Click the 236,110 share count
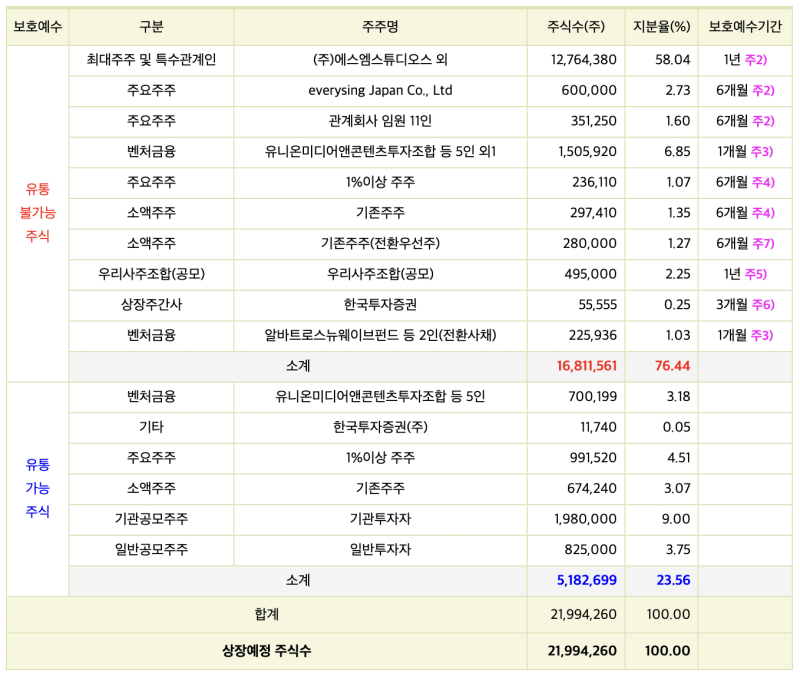Viewport: 800px width, 676px height. (594, 183)
